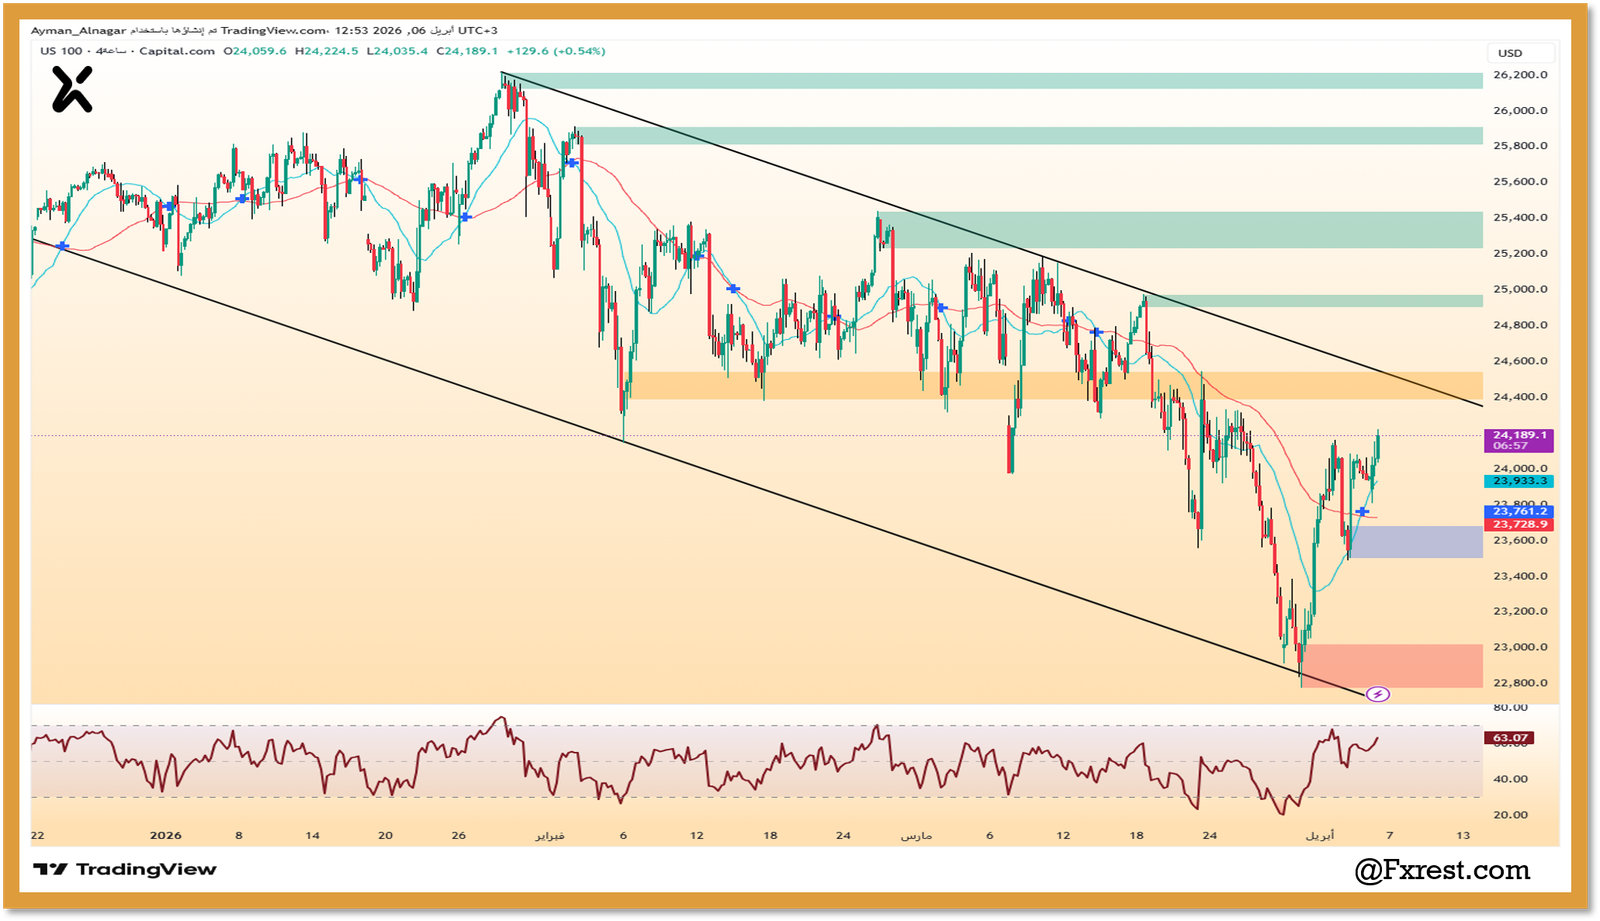1600x921 pixels.
Task: Click the purple lightning bolt icon
Action: click(1377, 694)
